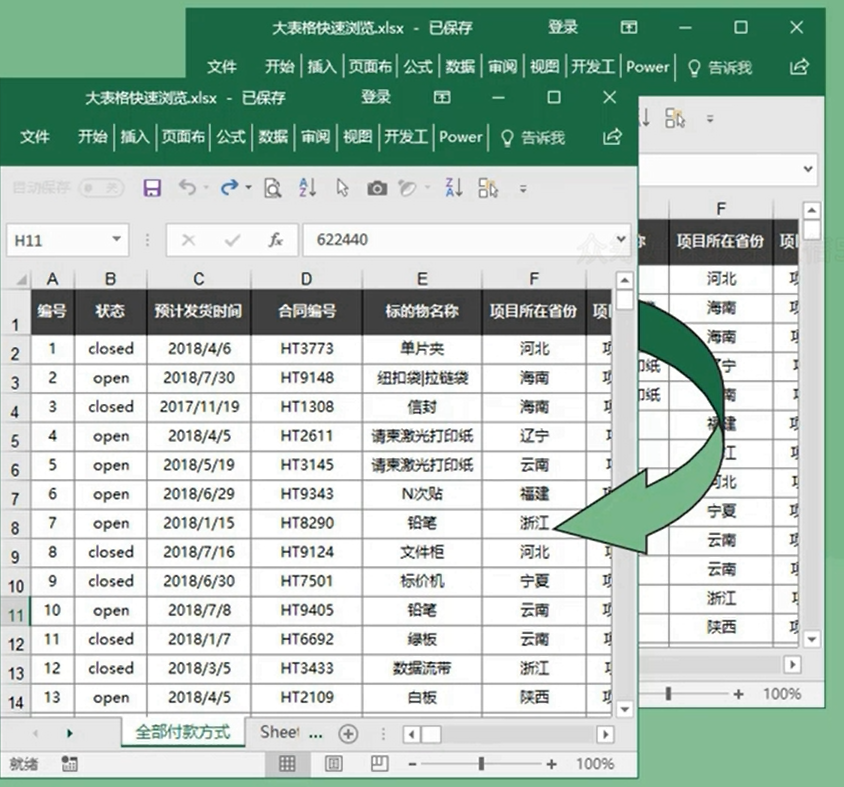
Task: Click the select-all corner triangle
Action: [x=22, y=279]
